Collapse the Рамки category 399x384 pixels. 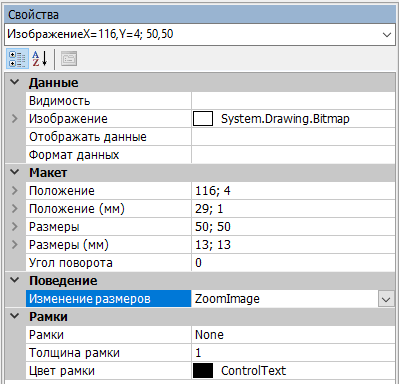coord(15,316)
